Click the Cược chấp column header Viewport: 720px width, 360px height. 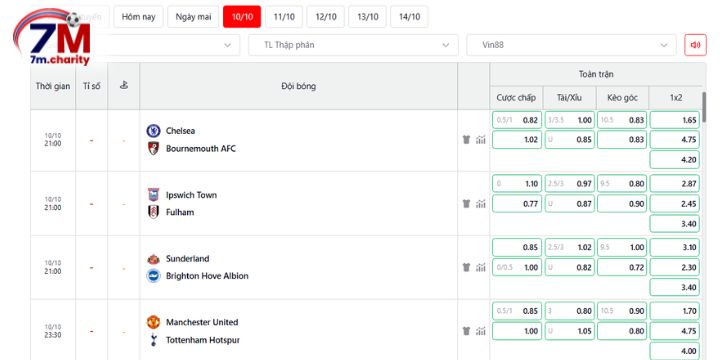pyautogui.click(x=516, y=97)
